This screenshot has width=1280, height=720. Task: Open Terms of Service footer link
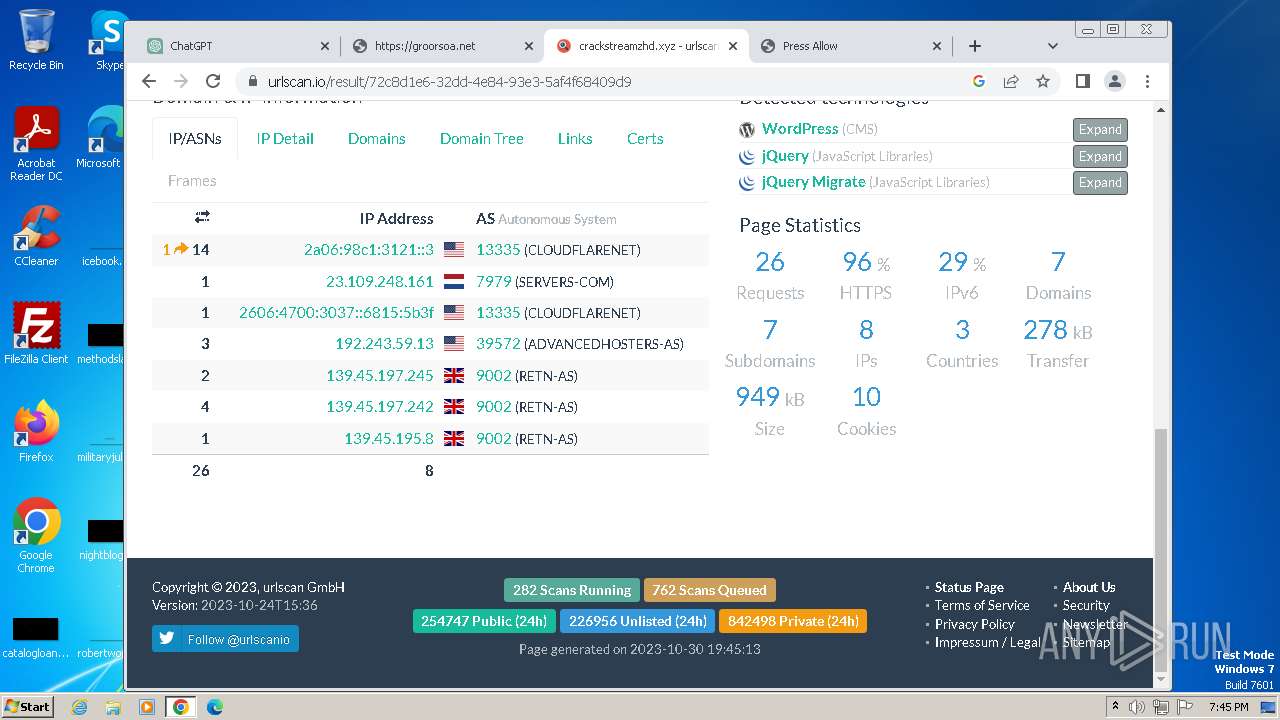[982, 605]
